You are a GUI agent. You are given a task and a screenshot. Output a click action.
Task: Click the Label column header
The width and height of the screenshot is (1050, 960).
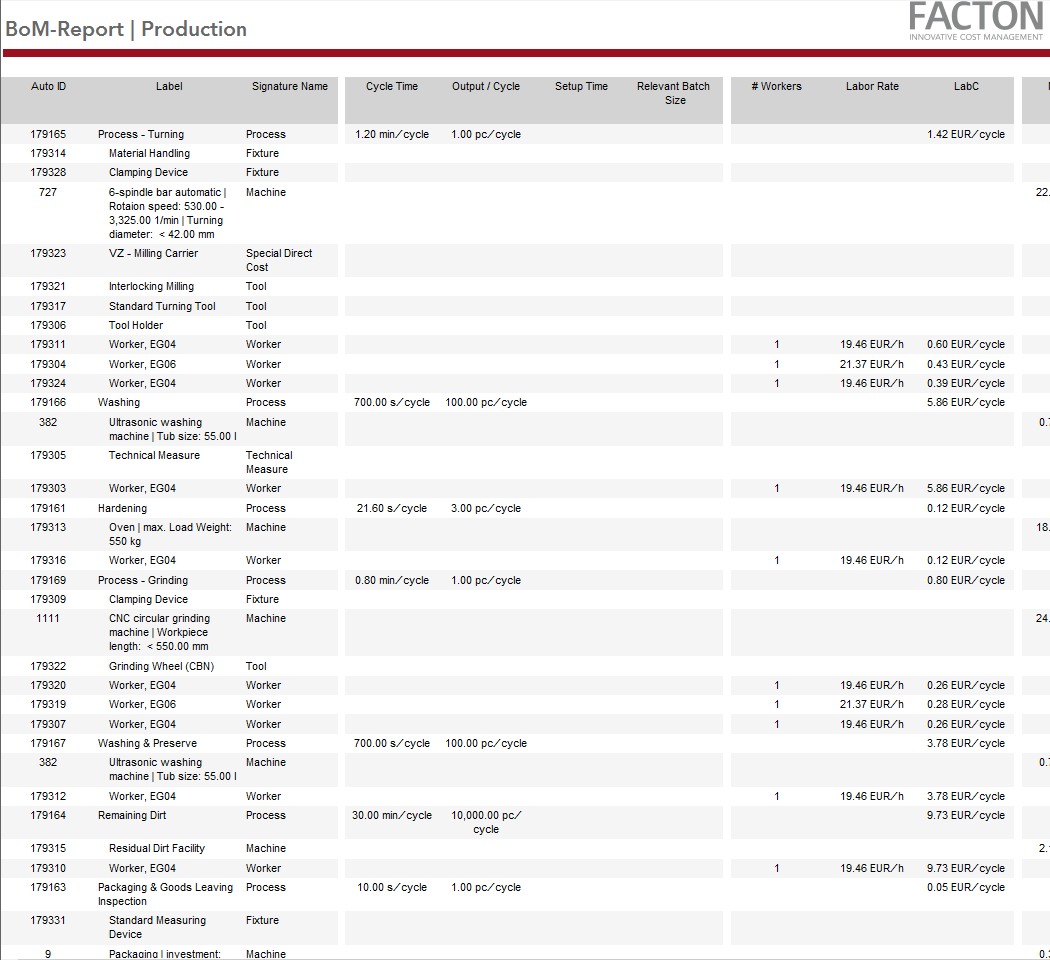click(169, 87)
